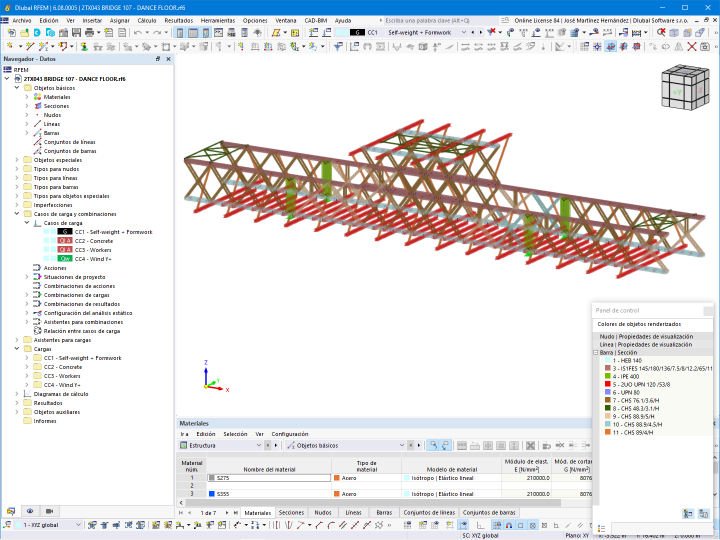
Task: Toggle the navigator panel button in the toolbar
Action: [180, 33]
